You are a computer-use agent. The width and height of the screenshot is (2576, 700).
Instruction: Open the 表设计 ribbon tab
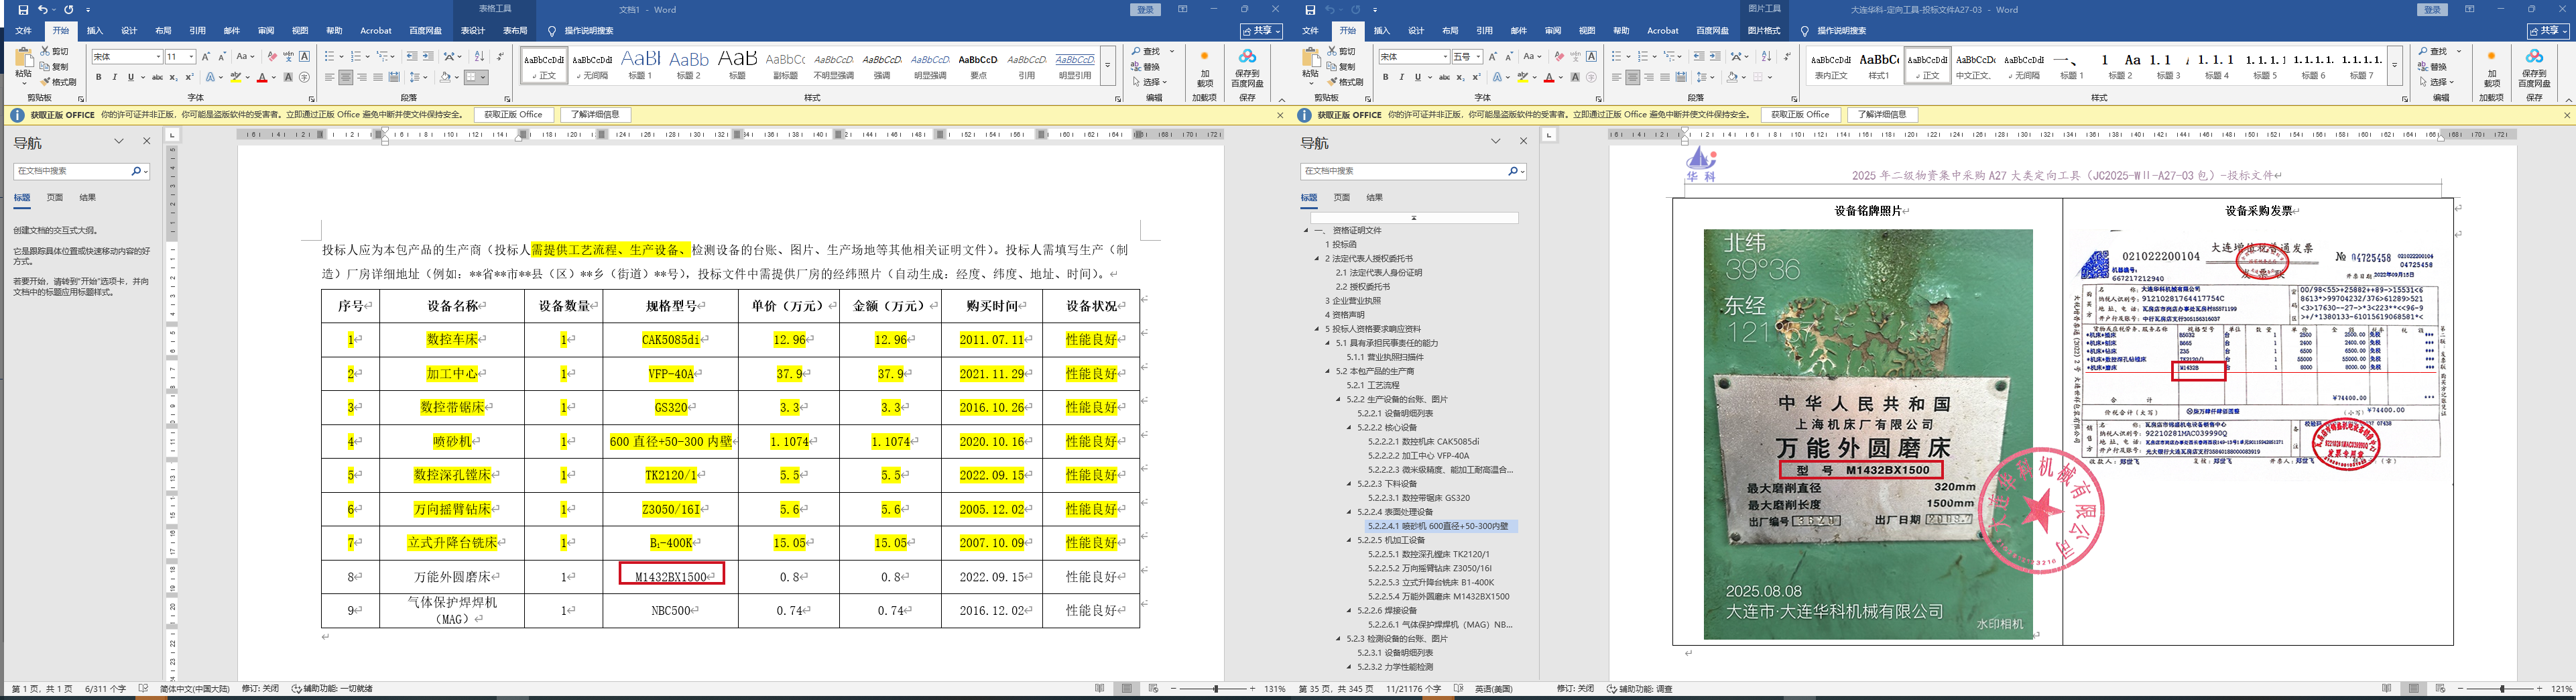473,31
